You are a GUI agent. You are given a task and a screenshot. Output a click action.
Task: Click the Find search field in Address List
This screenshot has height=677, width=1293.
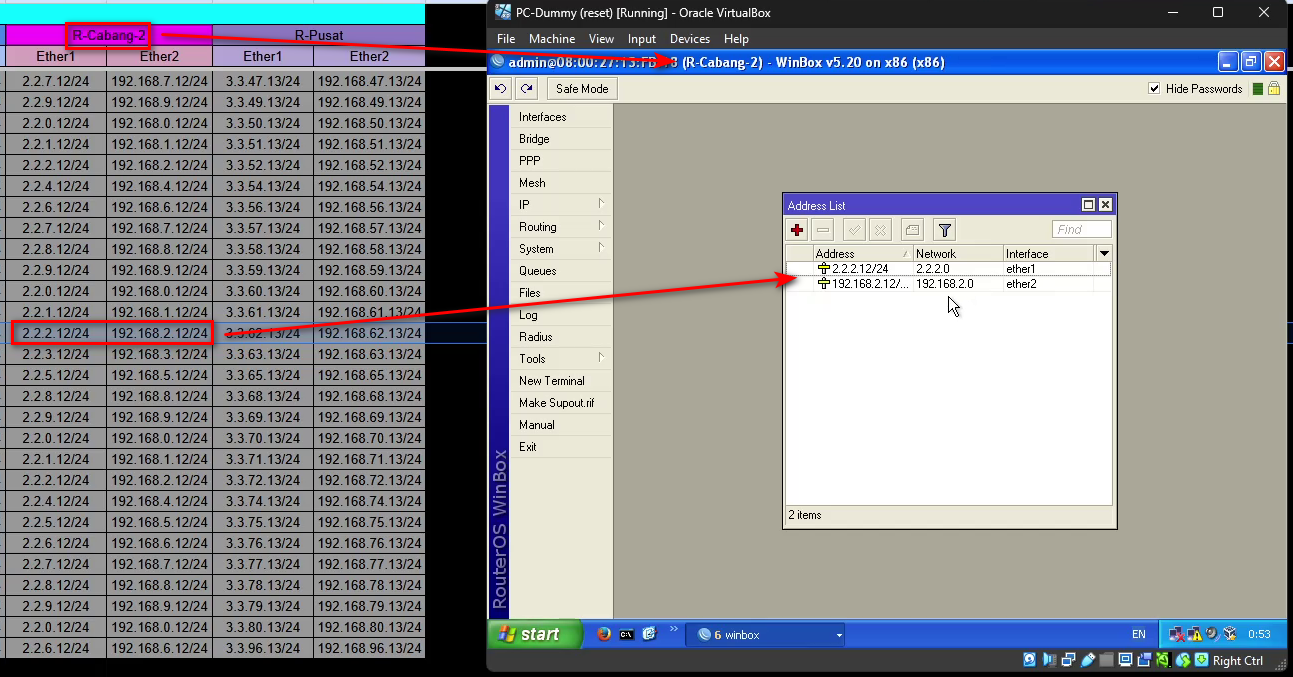point(1081,230)
